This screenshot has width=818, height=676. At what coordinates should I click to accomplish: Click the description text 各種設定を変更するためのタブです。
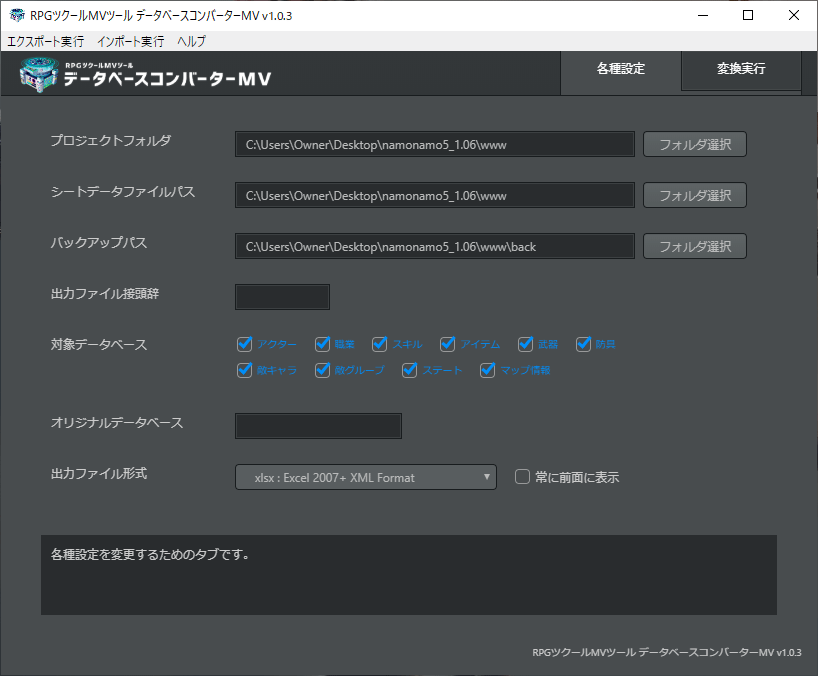coord(150,554)
